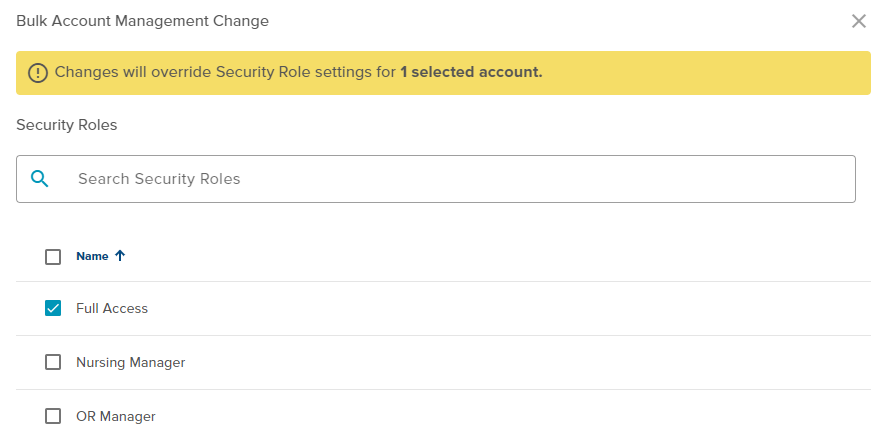Click the empty area of Nursing Manager row
The image size is (882, 446).
click(x=500, y=362)
